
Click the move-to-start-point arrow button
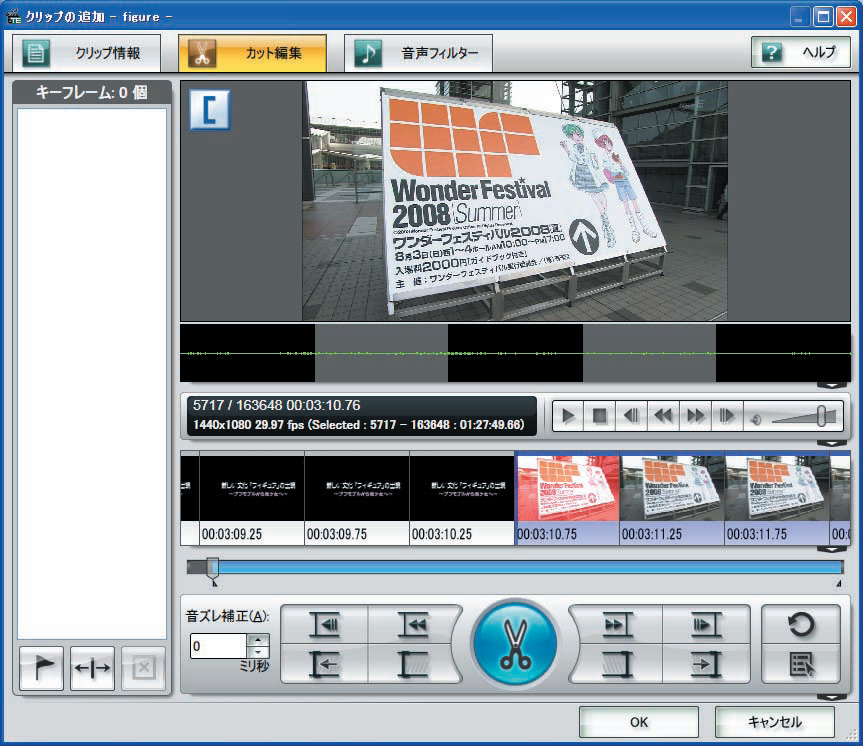(325, 664)
